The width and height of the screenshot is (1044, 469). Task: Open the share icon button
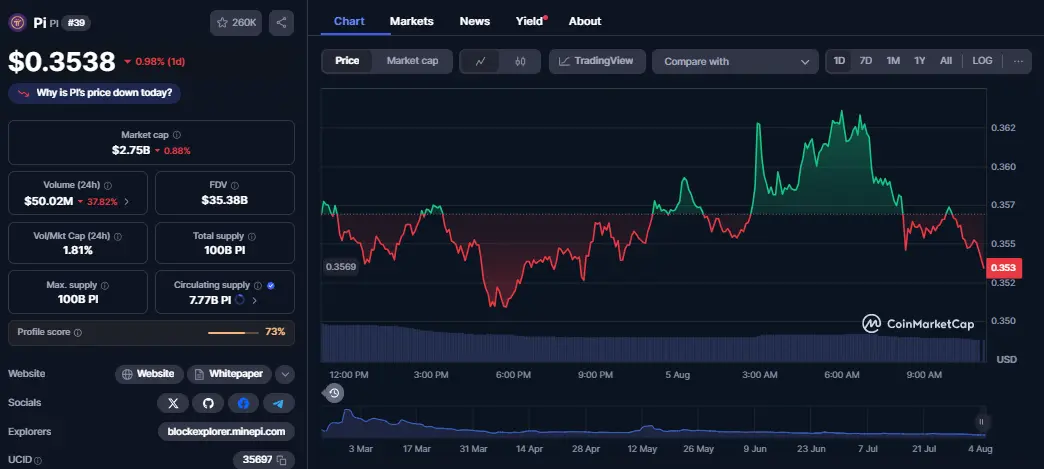click(281, 23)
